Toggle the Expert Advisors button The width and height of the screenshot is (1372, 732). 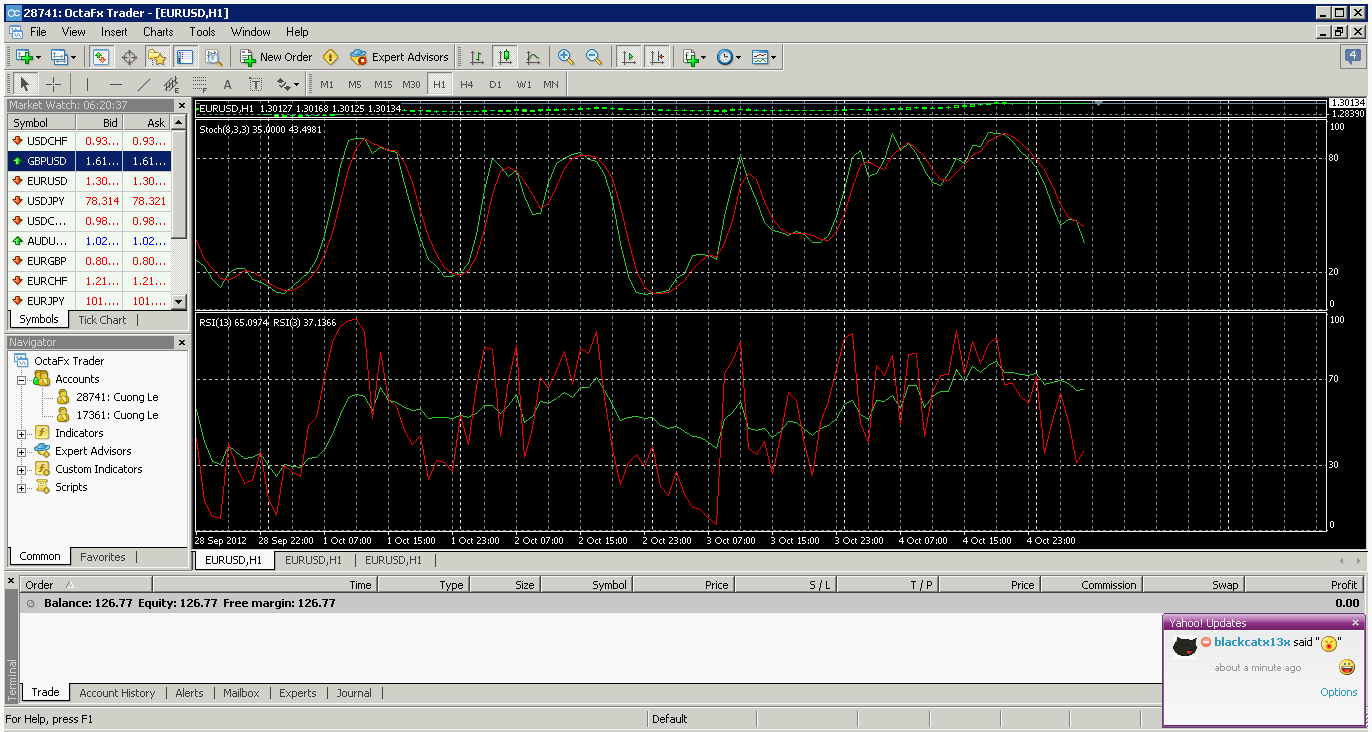400,57
